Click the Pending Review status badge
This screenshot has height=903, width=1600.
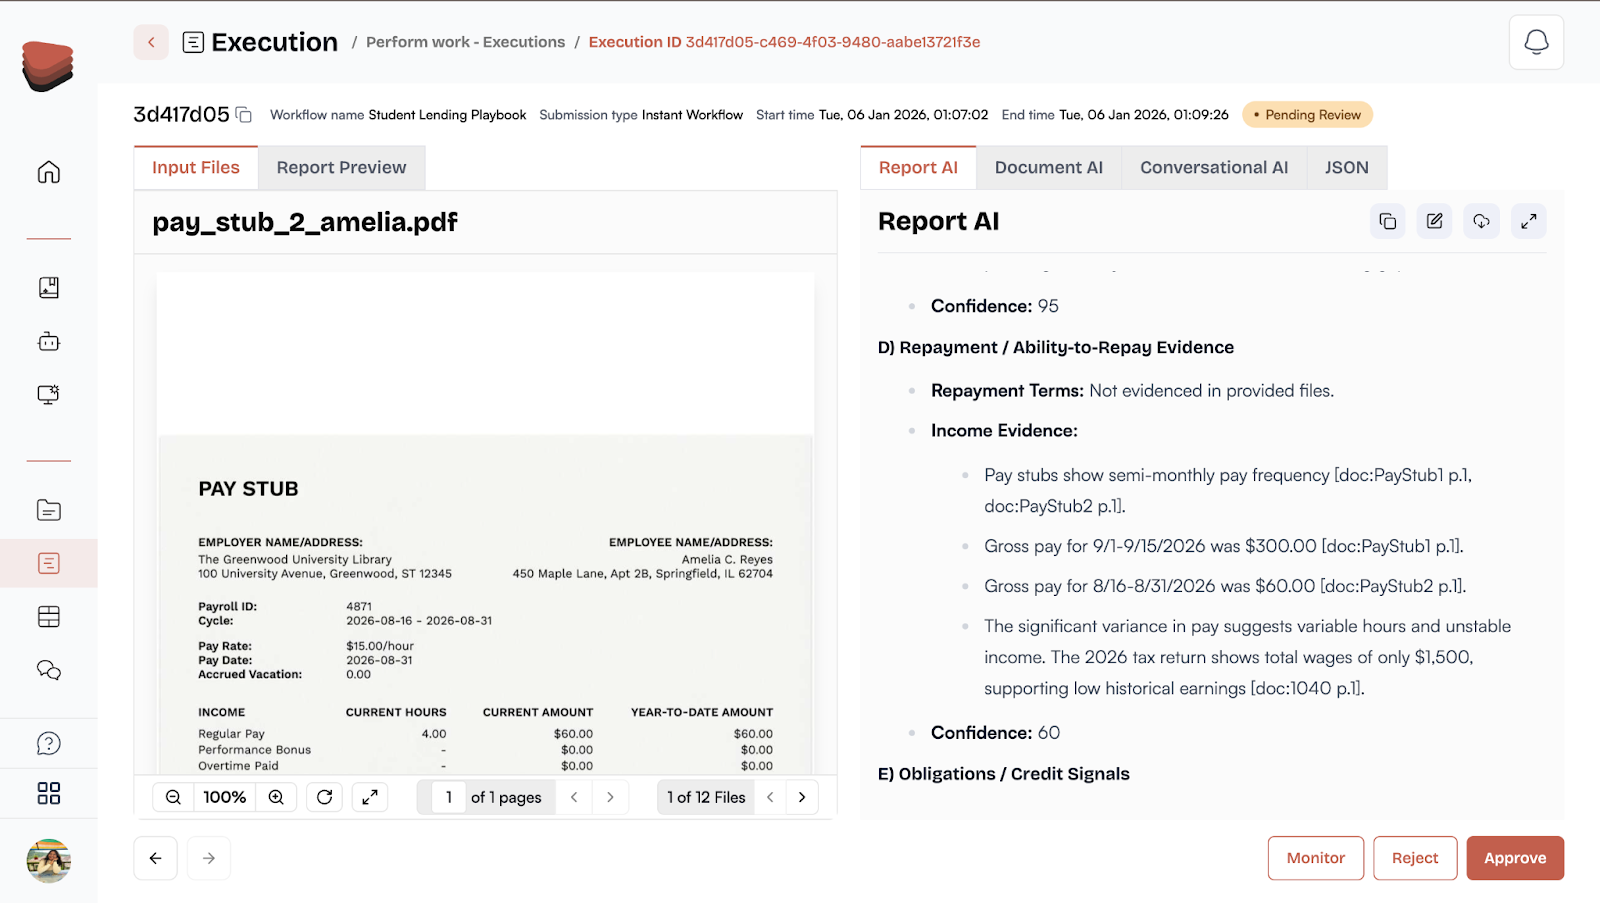click(x=1307, y=115)
